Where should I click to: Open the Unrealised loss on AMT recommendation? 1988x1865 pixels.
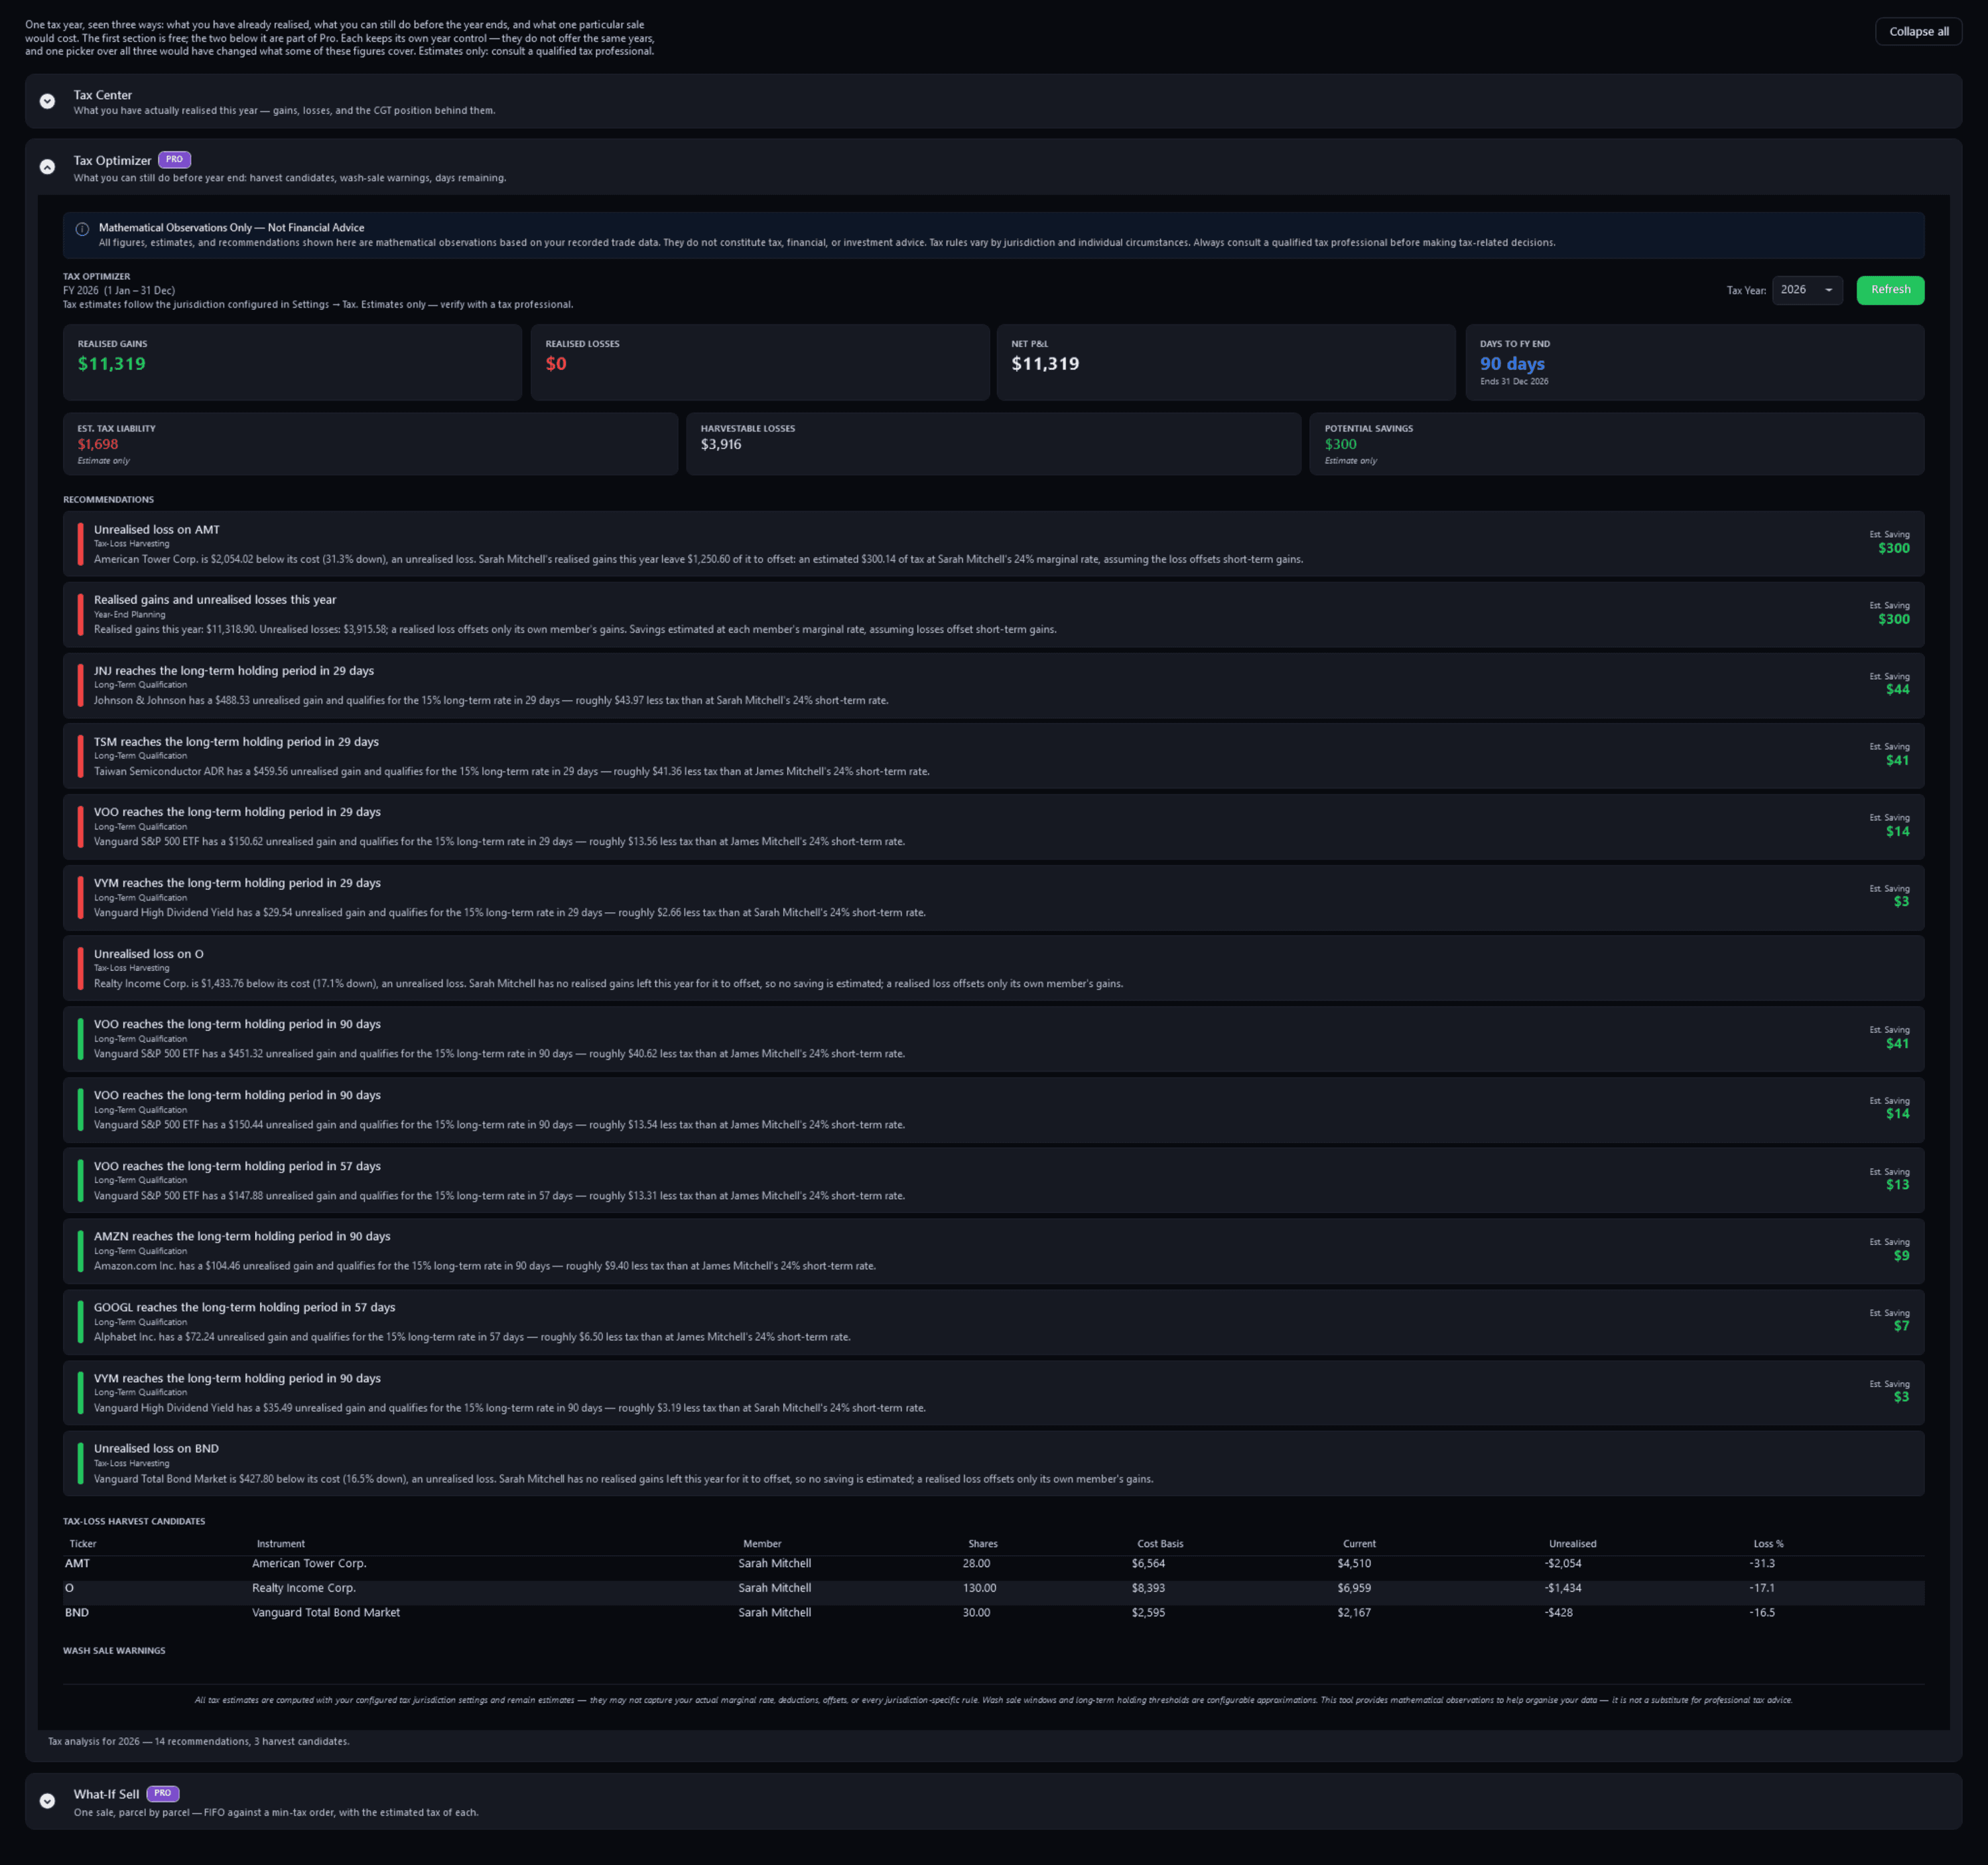(992, 544)
